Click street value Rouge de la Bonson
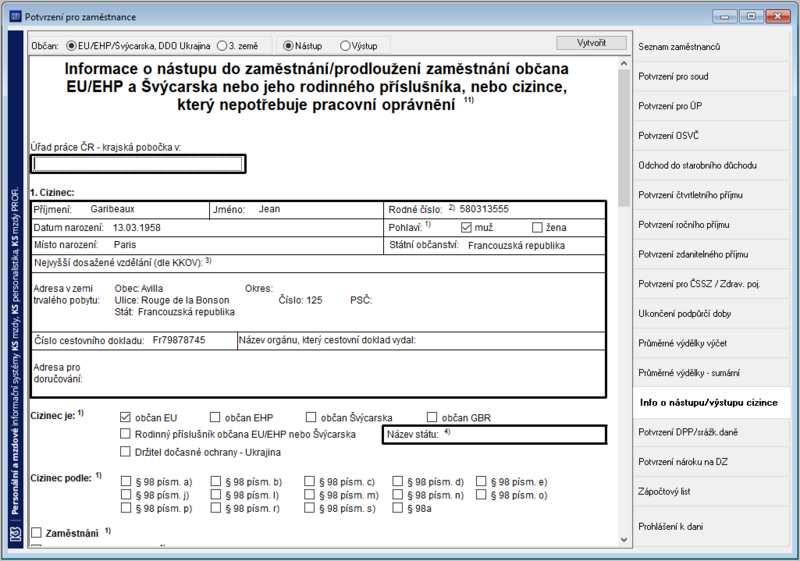This screenshot has height=561, width=800. [185, 300]
